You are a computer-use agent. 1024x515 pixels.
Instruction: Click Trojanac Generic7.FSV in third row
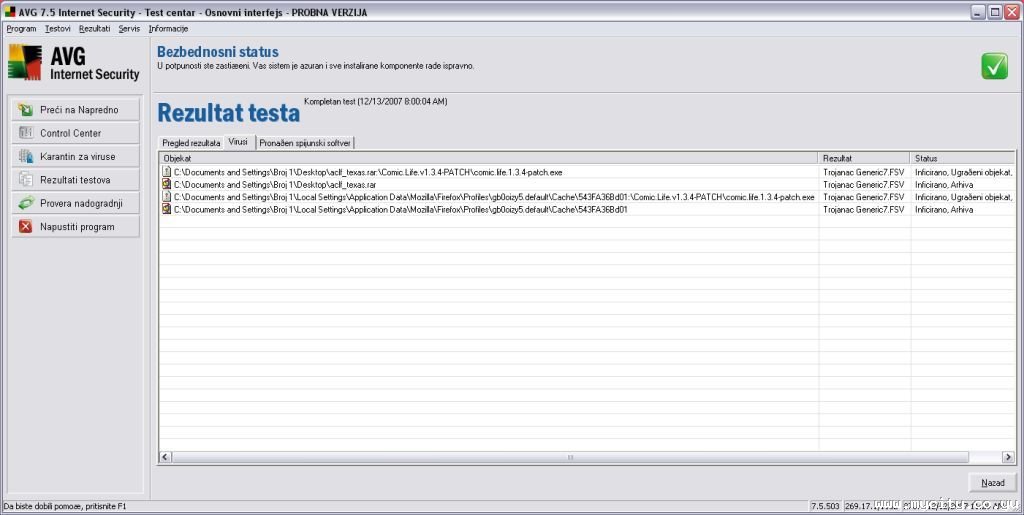863,197
